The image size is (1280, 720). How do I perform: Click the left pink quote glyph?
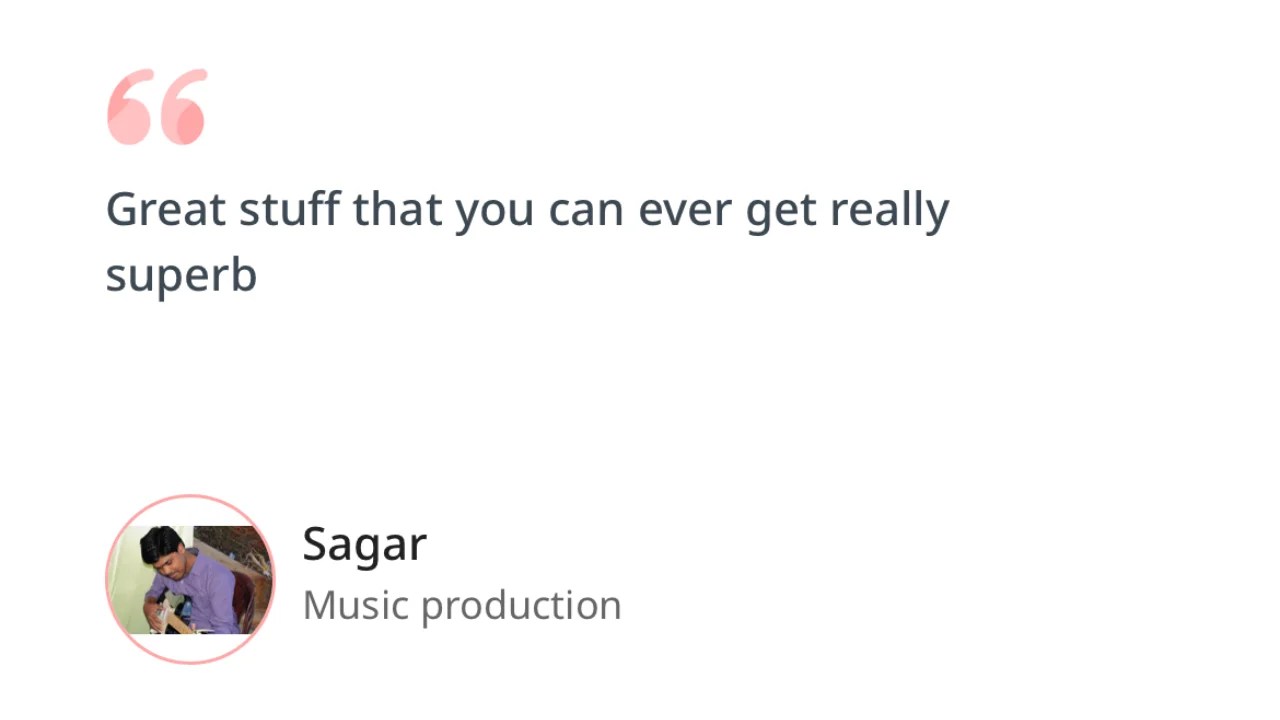[130, 107]
